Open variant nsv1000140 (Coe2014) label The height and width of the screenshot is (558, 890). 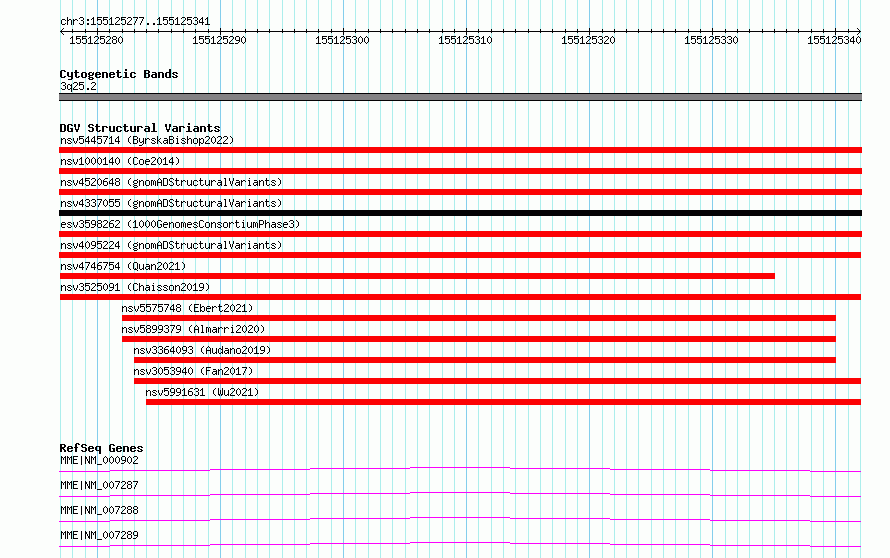(x=120, y=161)
